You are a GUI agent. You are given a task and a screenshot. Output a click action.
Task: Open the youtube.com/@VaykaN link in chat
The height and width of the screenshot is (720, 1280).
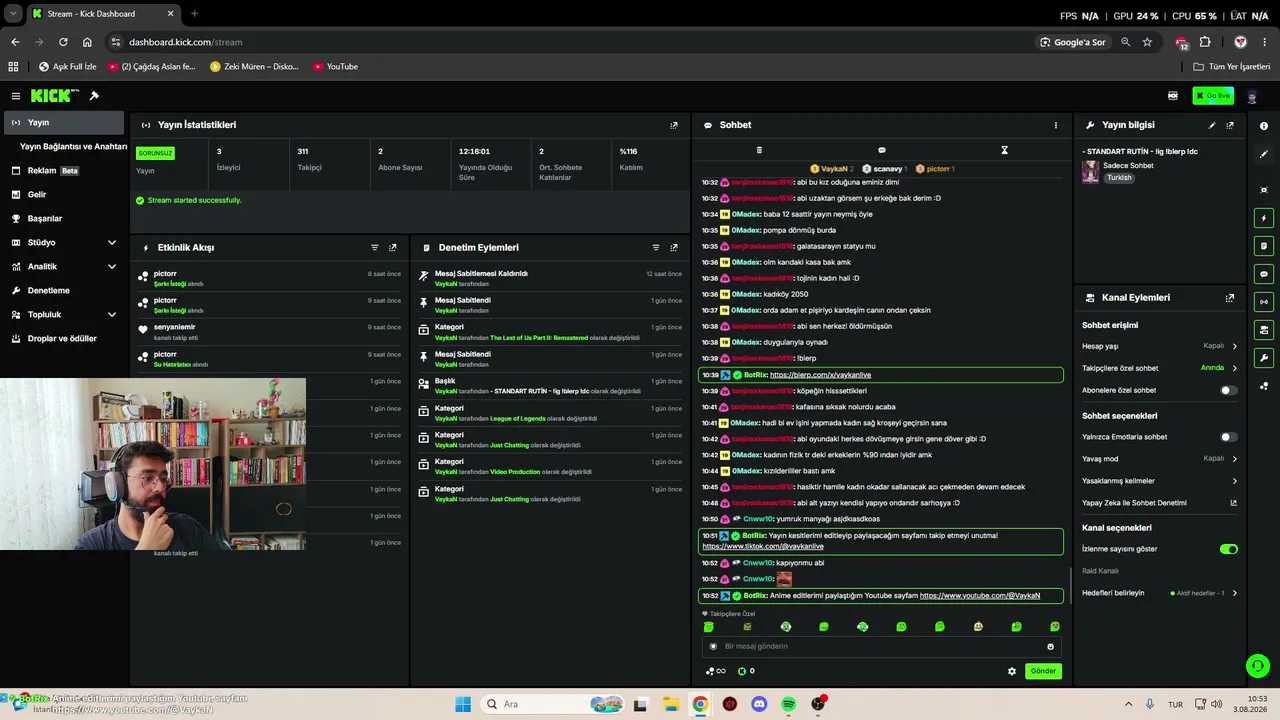(x=980, y=596)
